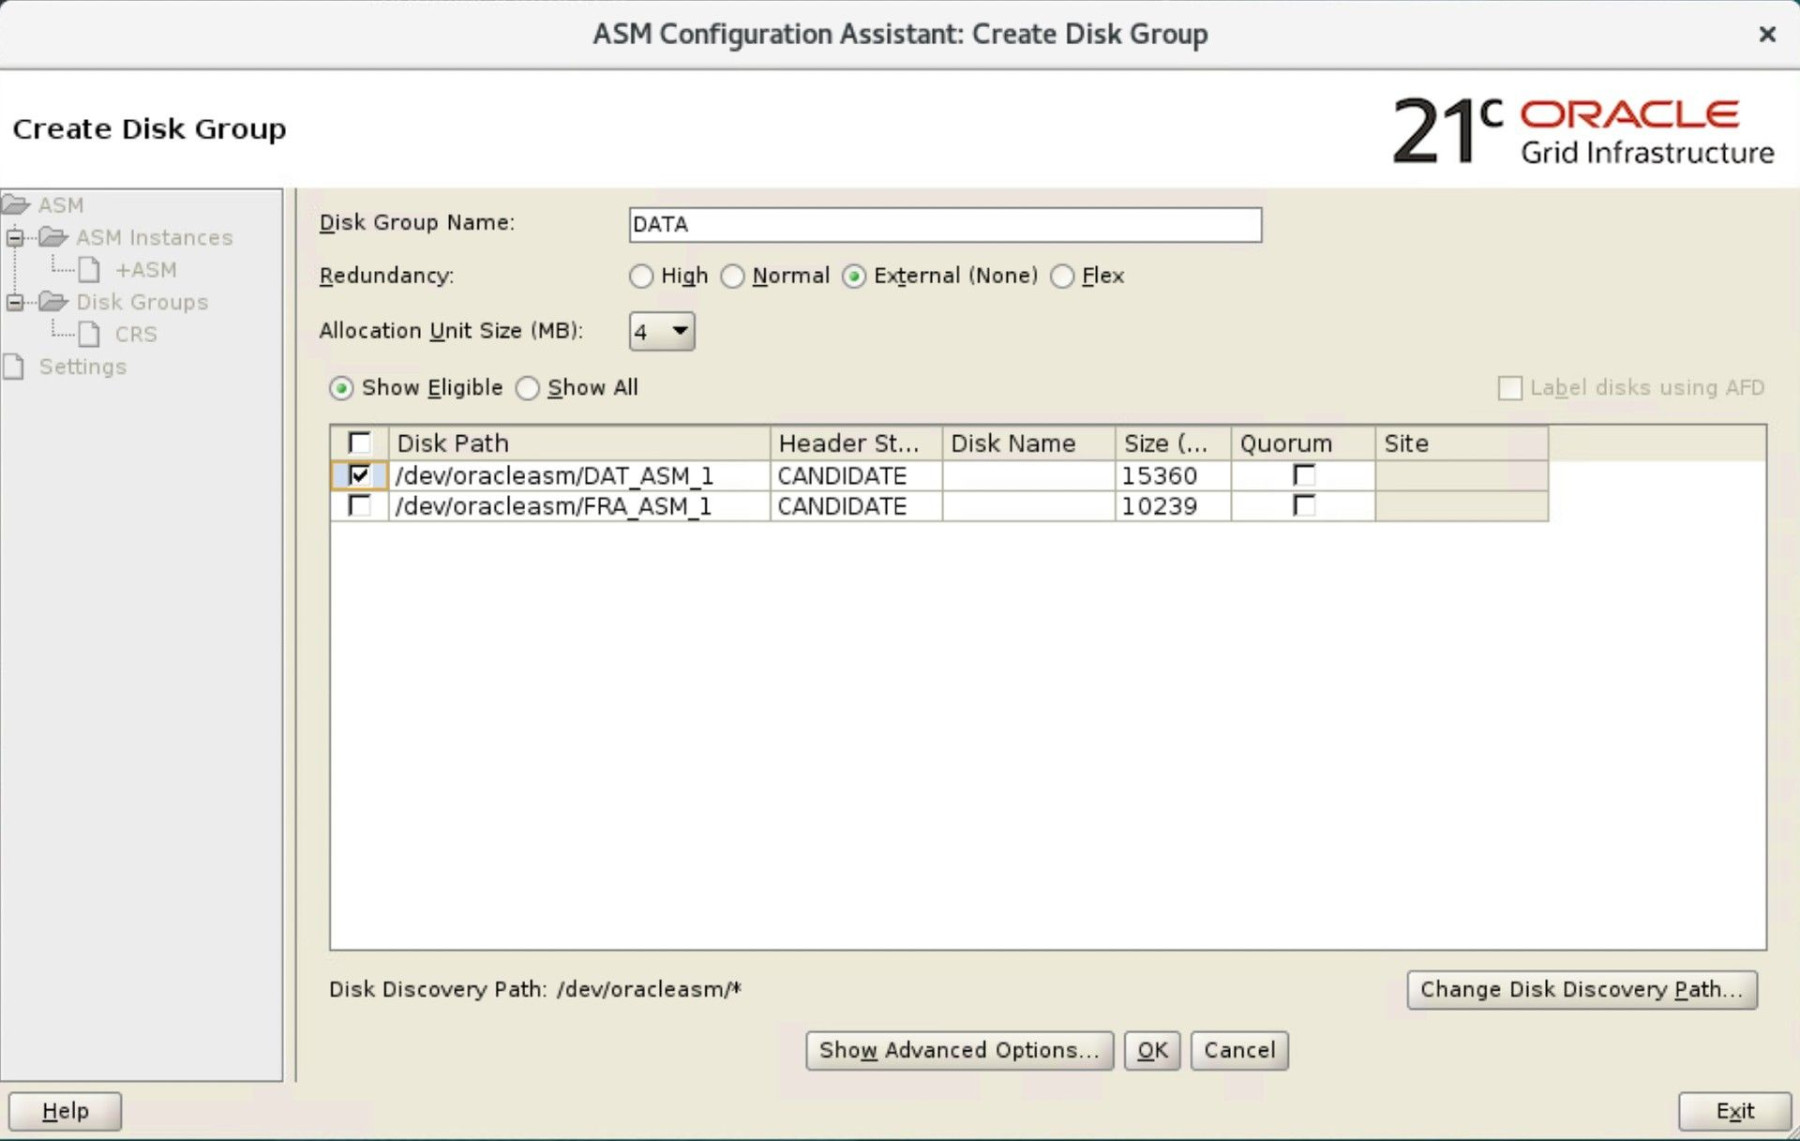Viewport: 1800px width, 1141px height.
Task: Click the Settings page icon
Action: [x=14, y=367]
